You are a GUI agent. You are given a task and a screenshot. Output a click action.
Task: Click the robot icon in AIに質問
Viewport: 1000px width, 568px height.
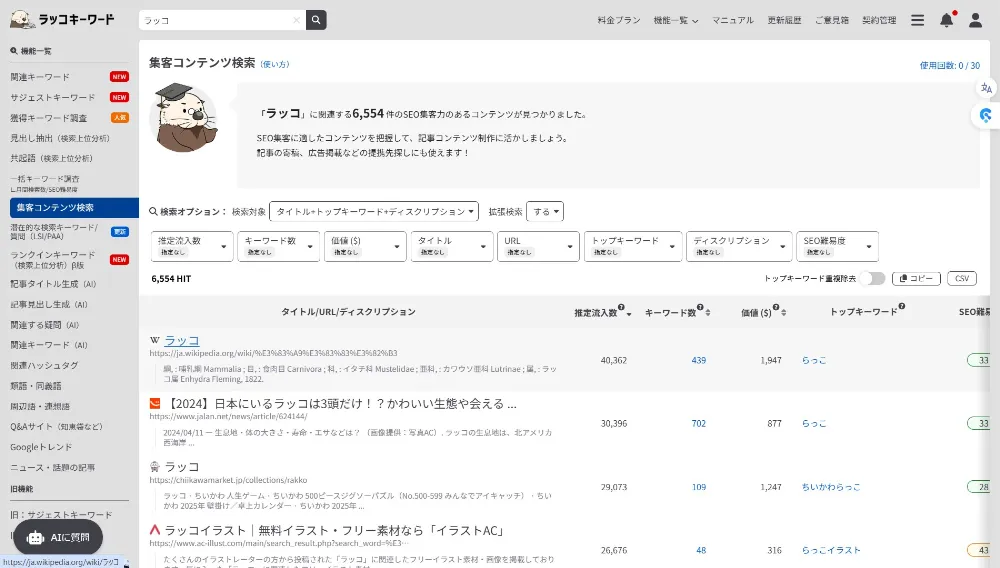click(x=36, y=538)
